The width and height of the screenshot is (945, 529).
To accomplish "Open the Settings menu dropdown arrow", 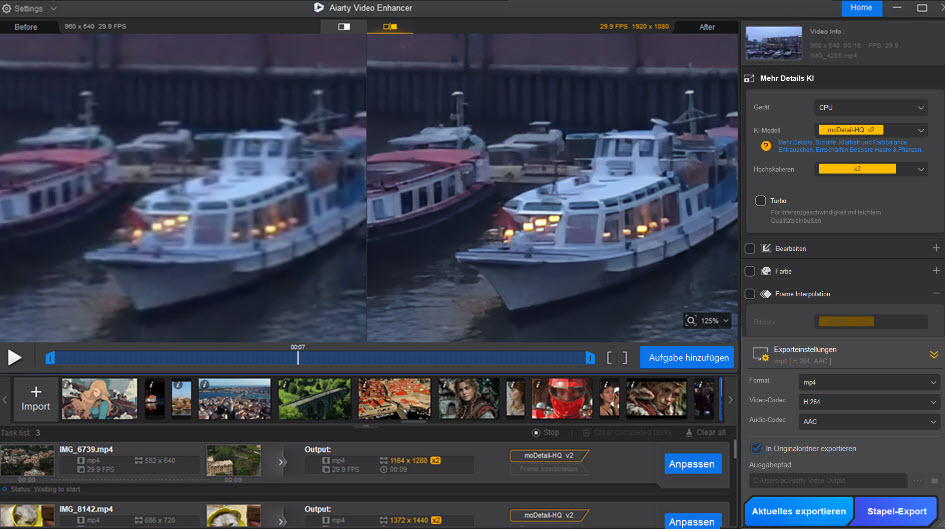I will click(x=54, y=9).
